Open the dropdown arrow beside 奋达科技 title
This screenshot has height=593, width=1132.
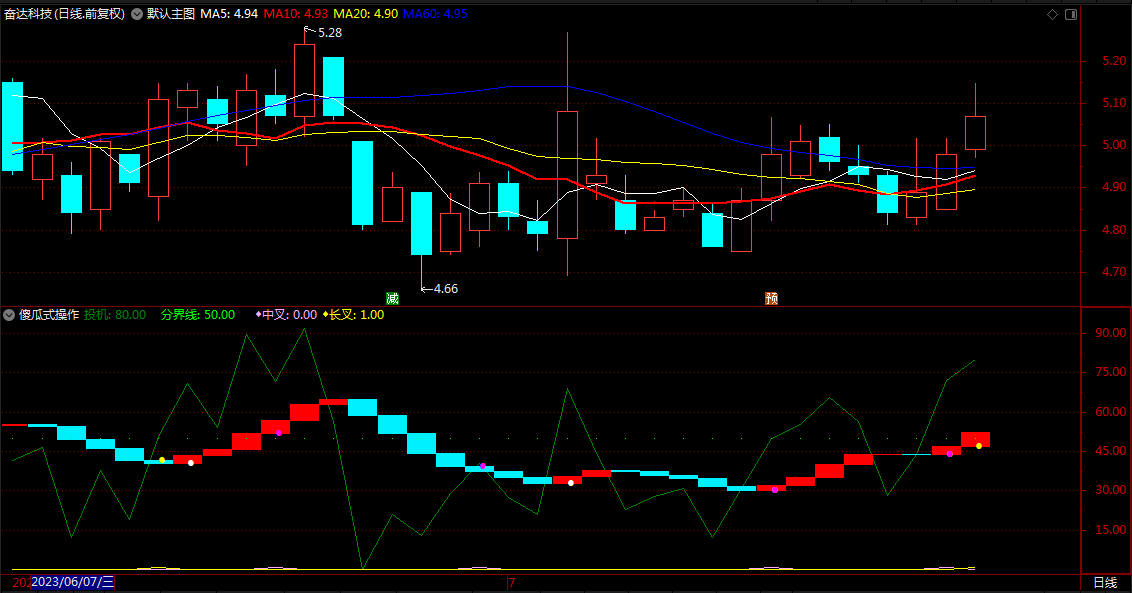click(x=136, y=14)
